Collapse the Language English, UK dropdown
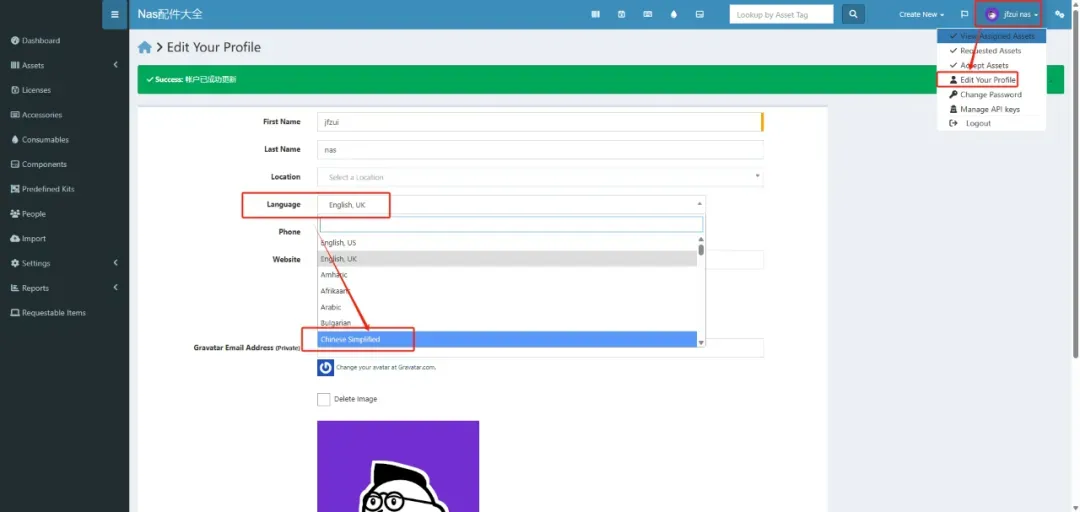 point(511,205)
